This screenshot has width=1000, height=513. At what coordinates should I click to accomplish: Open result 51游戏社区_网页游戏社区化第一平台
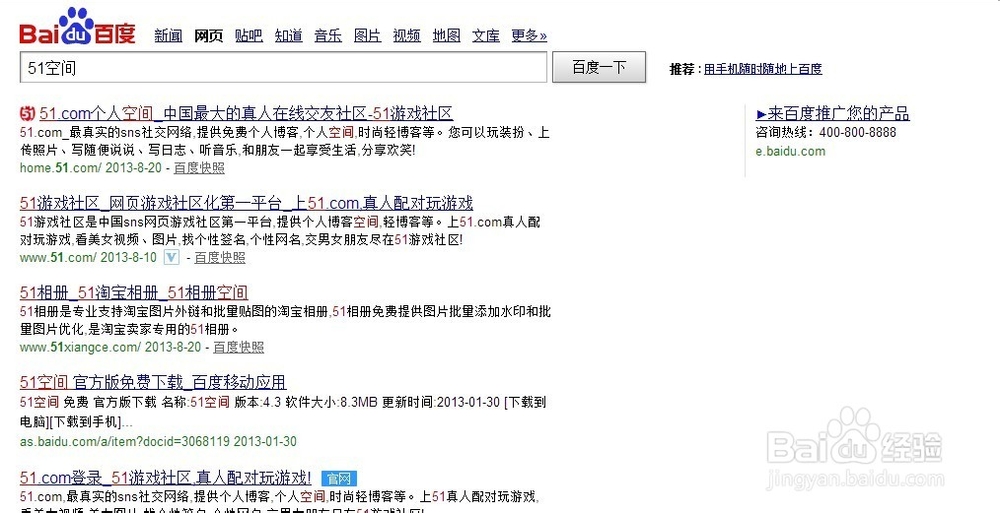pos(246,204)
